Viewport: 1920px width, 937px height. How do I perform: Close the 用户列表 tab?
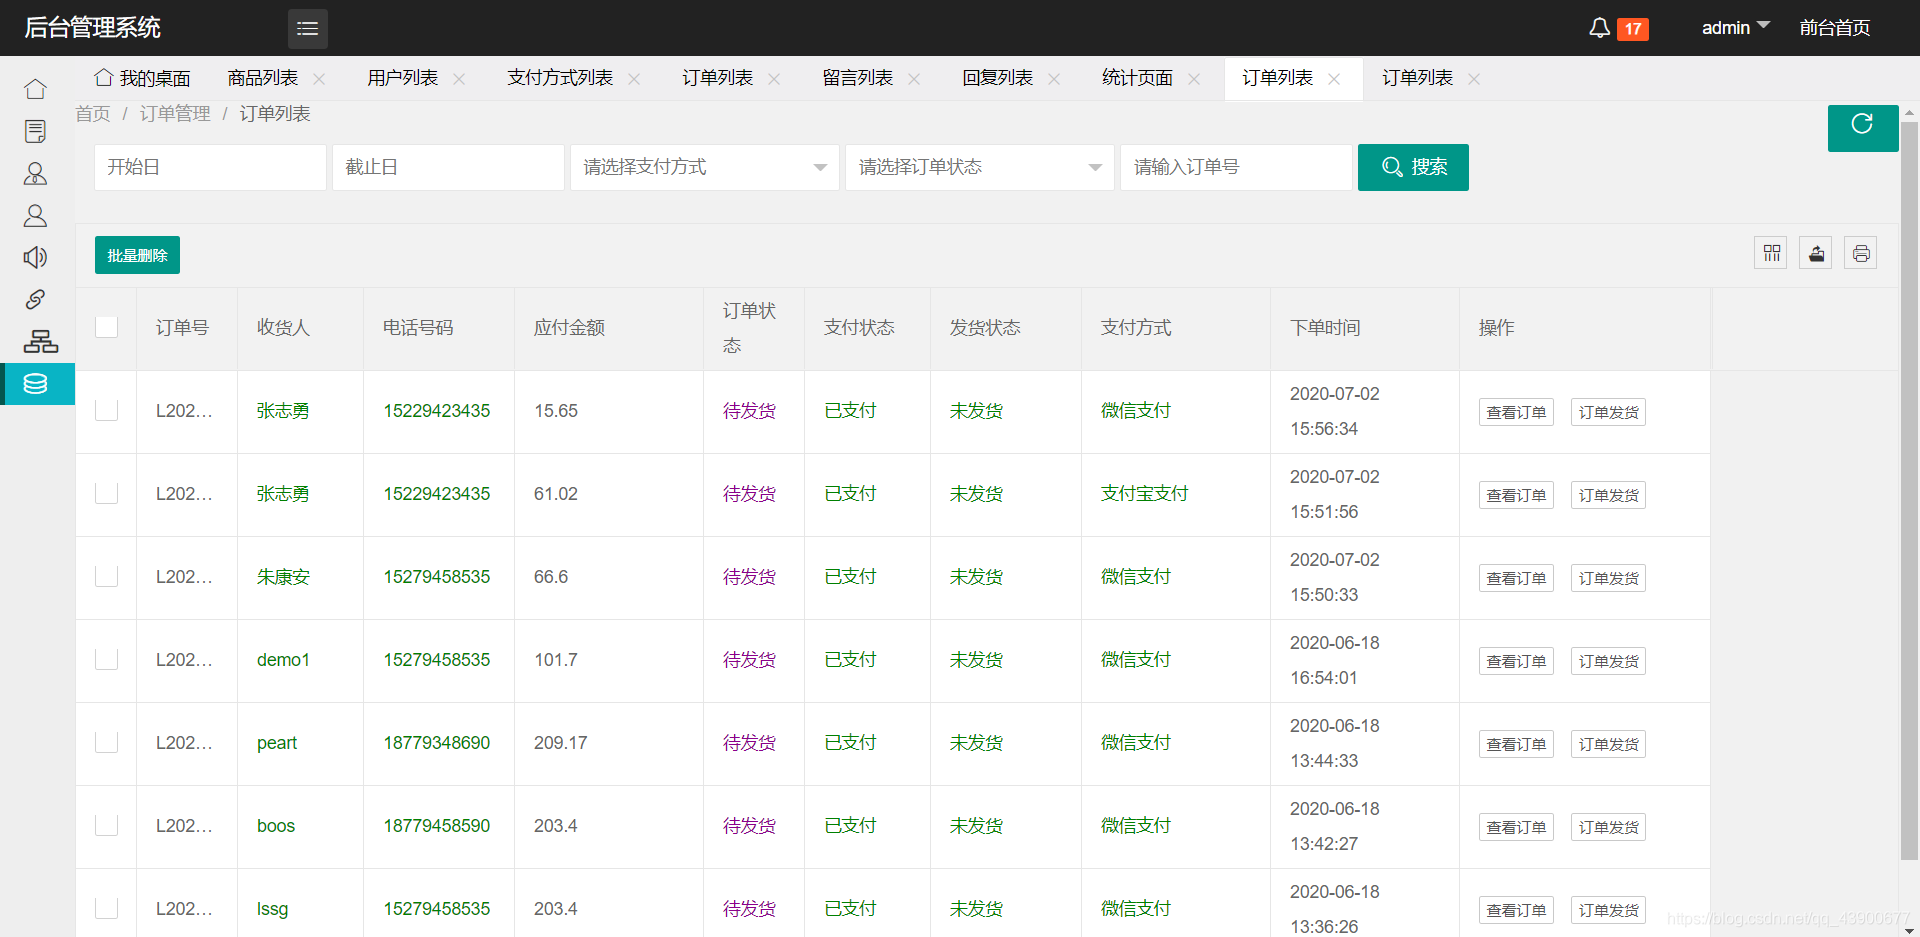pos(459,79)
